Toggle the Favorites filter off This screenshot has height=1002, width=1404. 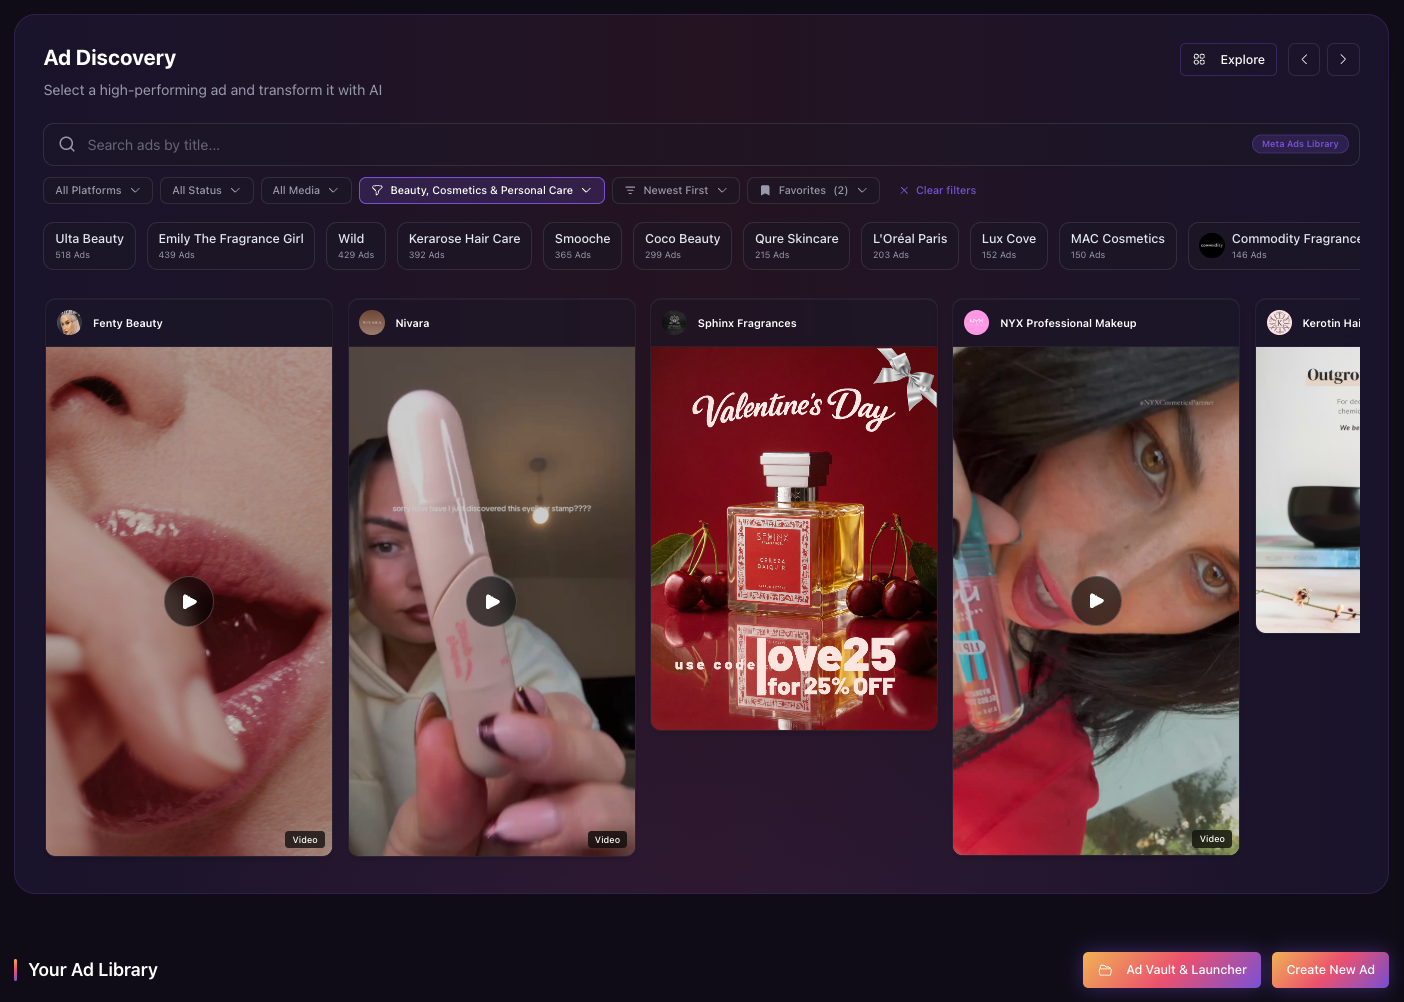[813, 190]
